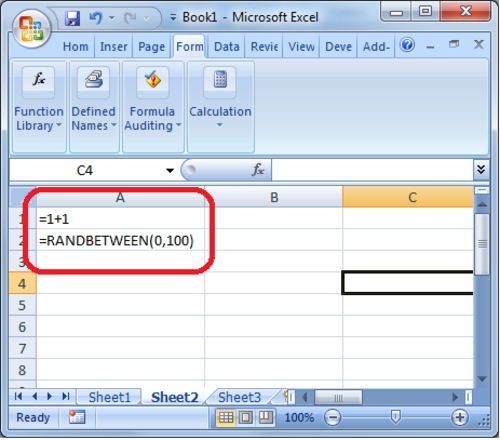Open the Office Button menu
This screenshot has width=500, height=440.
point(32,29)
